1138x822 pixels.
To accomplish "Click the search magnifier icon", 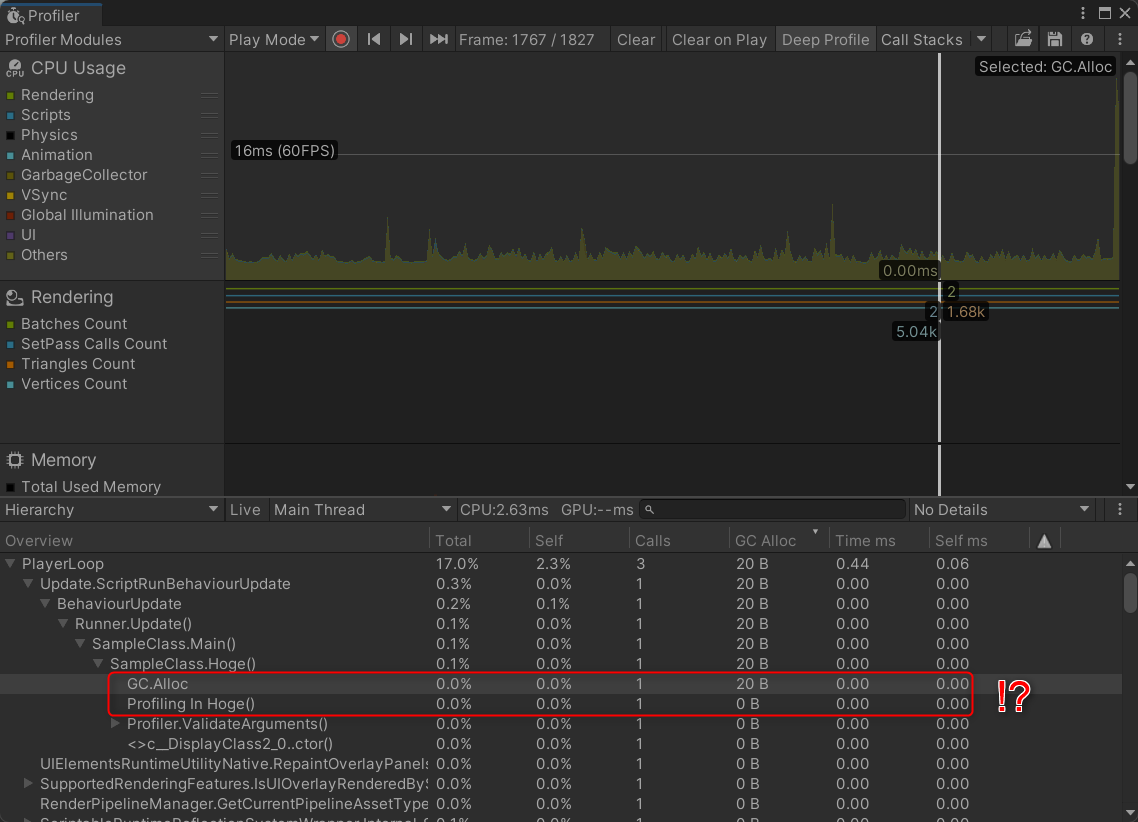I will (650, 510).
